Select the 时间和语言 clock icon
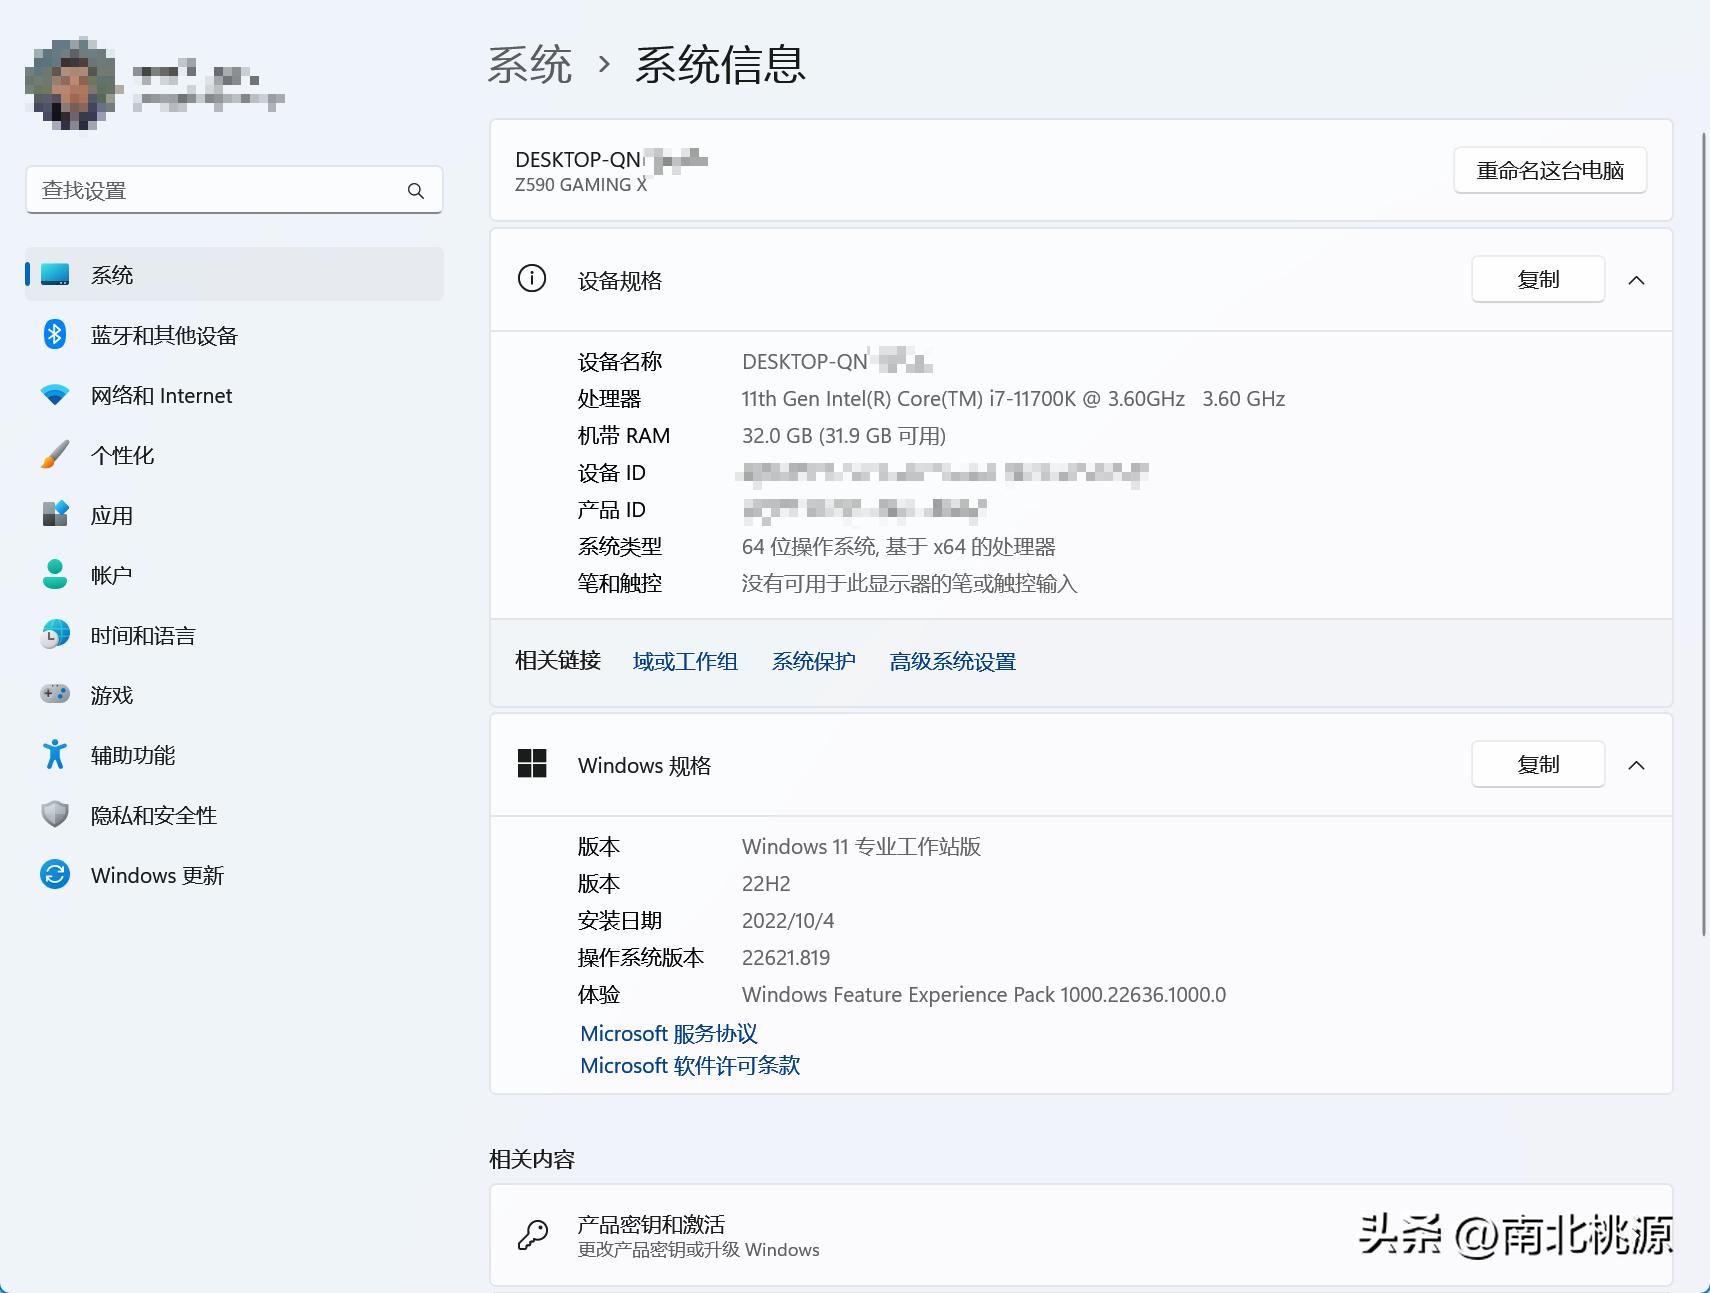 tap(55, 634)
